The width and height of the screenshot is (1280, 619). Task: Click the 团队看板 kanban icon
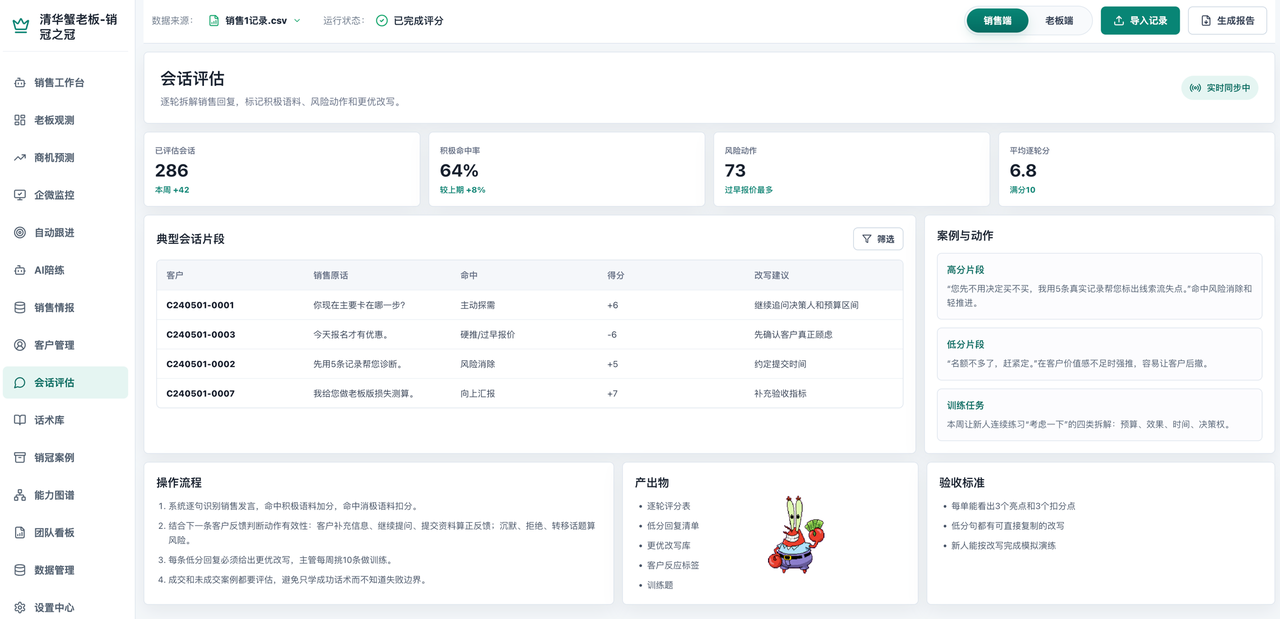point(20,533)
